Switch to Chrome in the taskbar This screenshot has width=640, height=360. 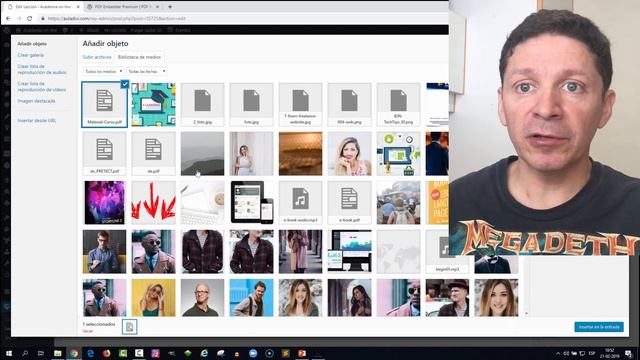(74, 353)
